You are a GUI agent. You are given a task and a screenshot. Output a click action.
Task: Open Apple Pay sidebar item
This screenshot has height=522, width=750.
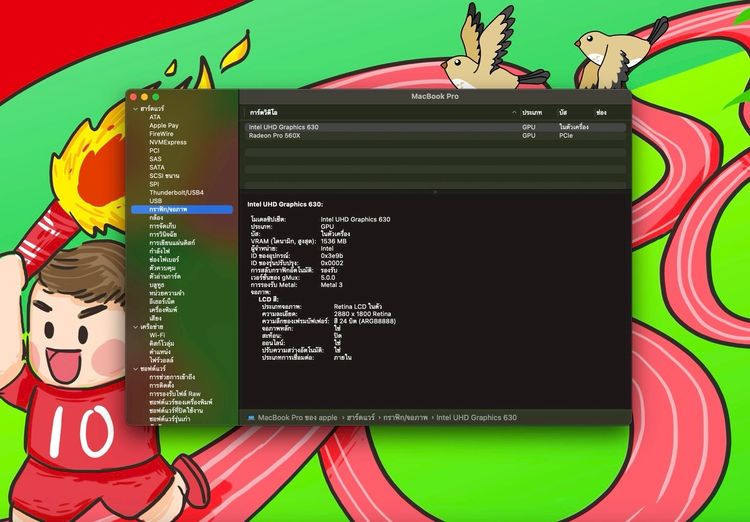164,125
